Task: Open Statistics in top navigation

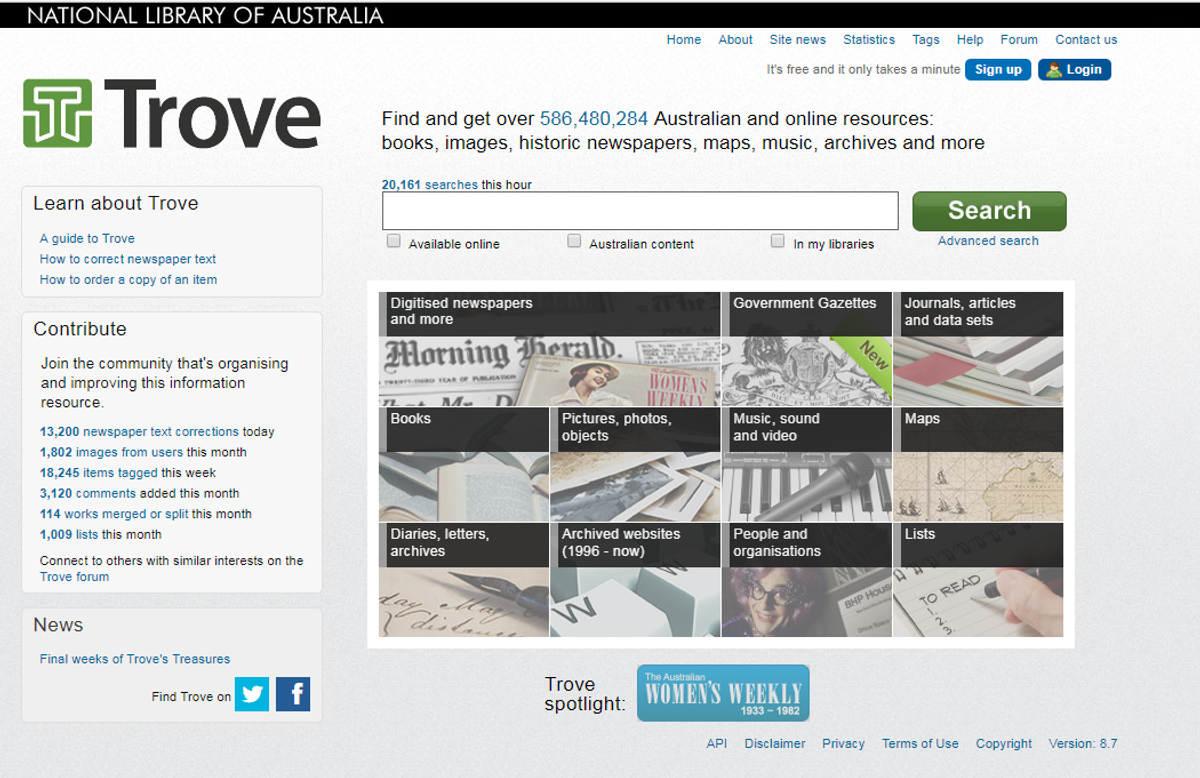Action: pyautogui.click(x=869, y=40)
